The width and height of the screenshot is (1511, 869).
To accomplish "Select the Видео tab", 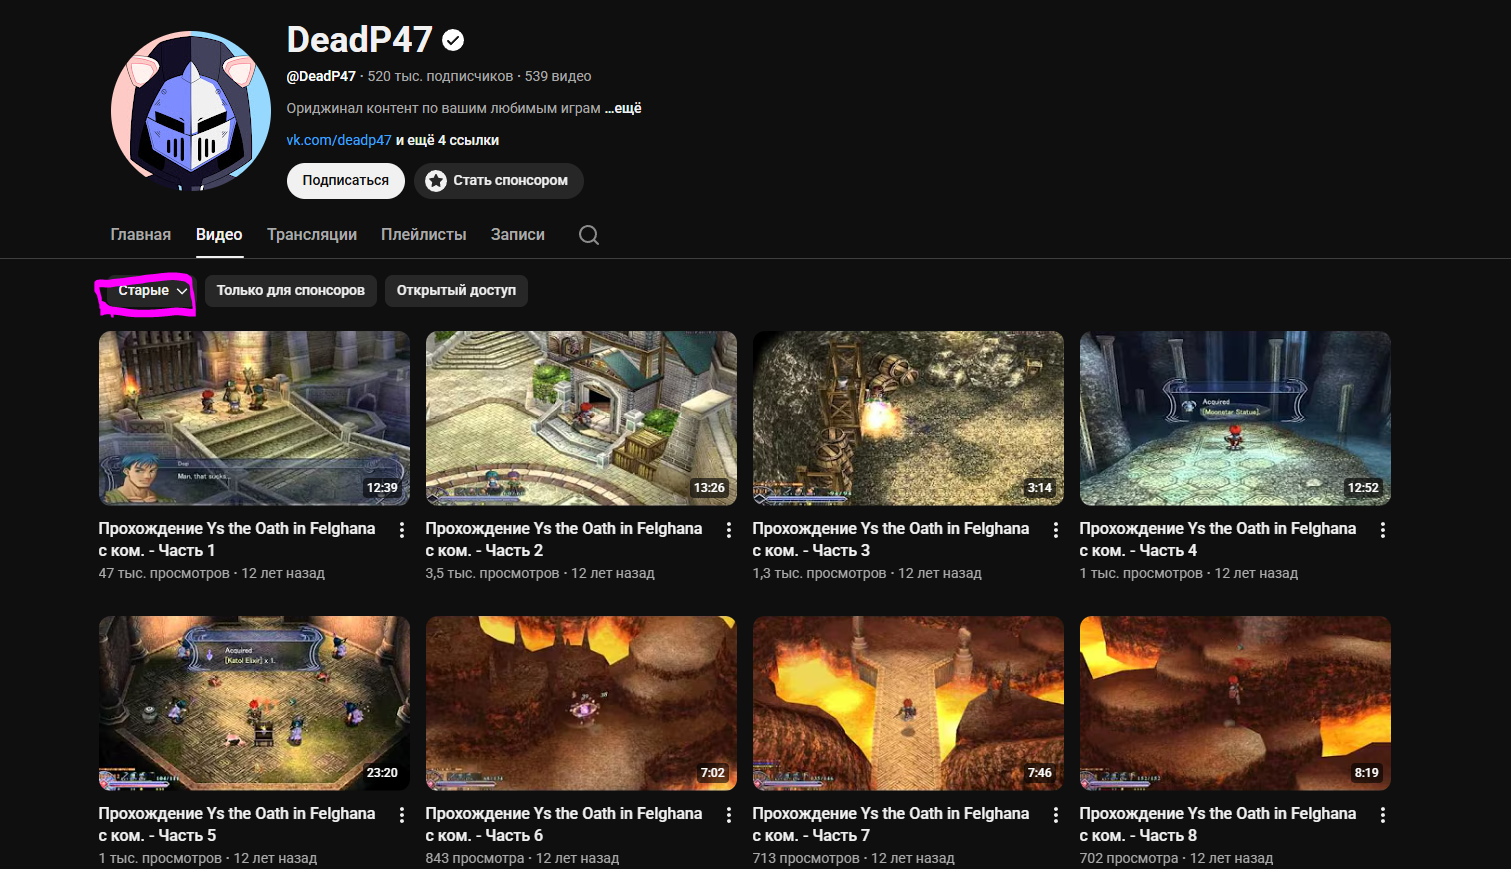I will pyautogui.click(x=219, y=235).
